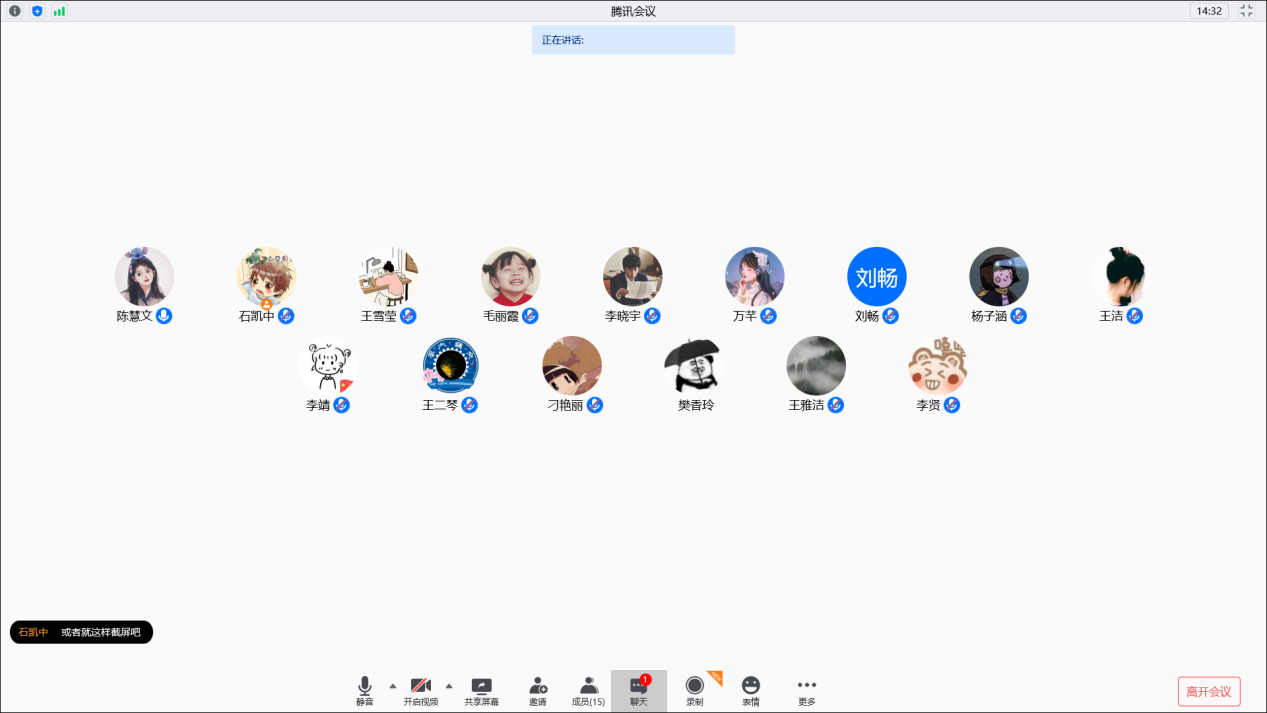Open the 聊天 chat with unread badge
This screenshot has height=713, width=1267.
click(x=639, y=690)
